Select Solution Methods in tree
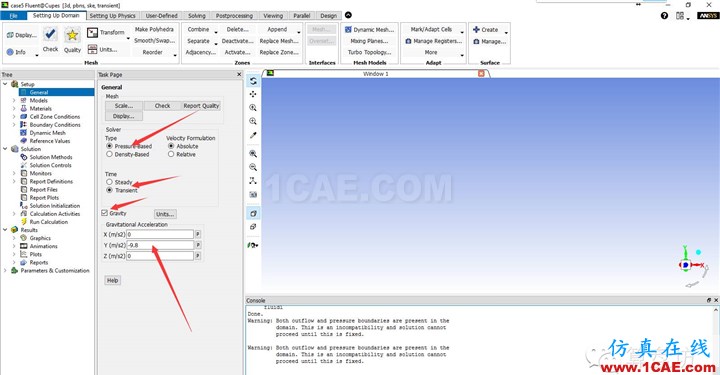Screen dimensions: 720x375 click(51, 157)
